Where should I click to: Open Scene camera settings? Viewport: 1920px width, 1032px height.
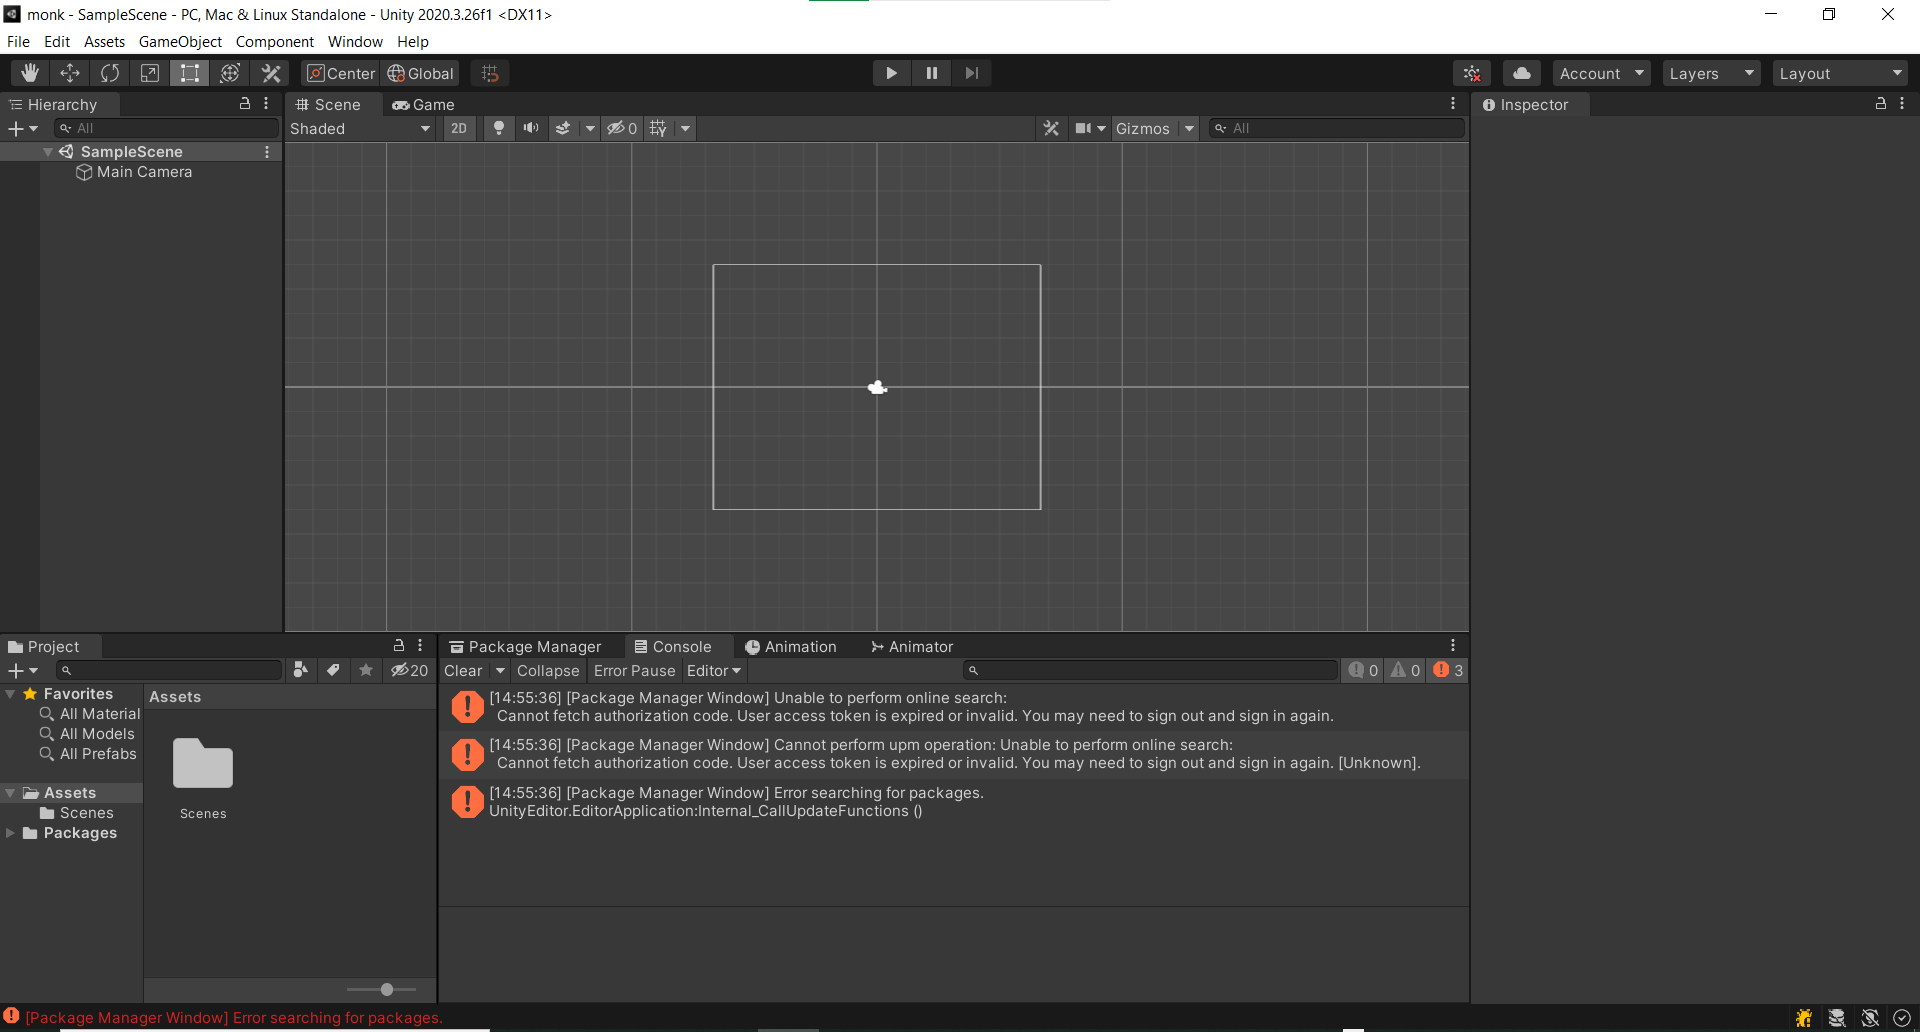1090,128
